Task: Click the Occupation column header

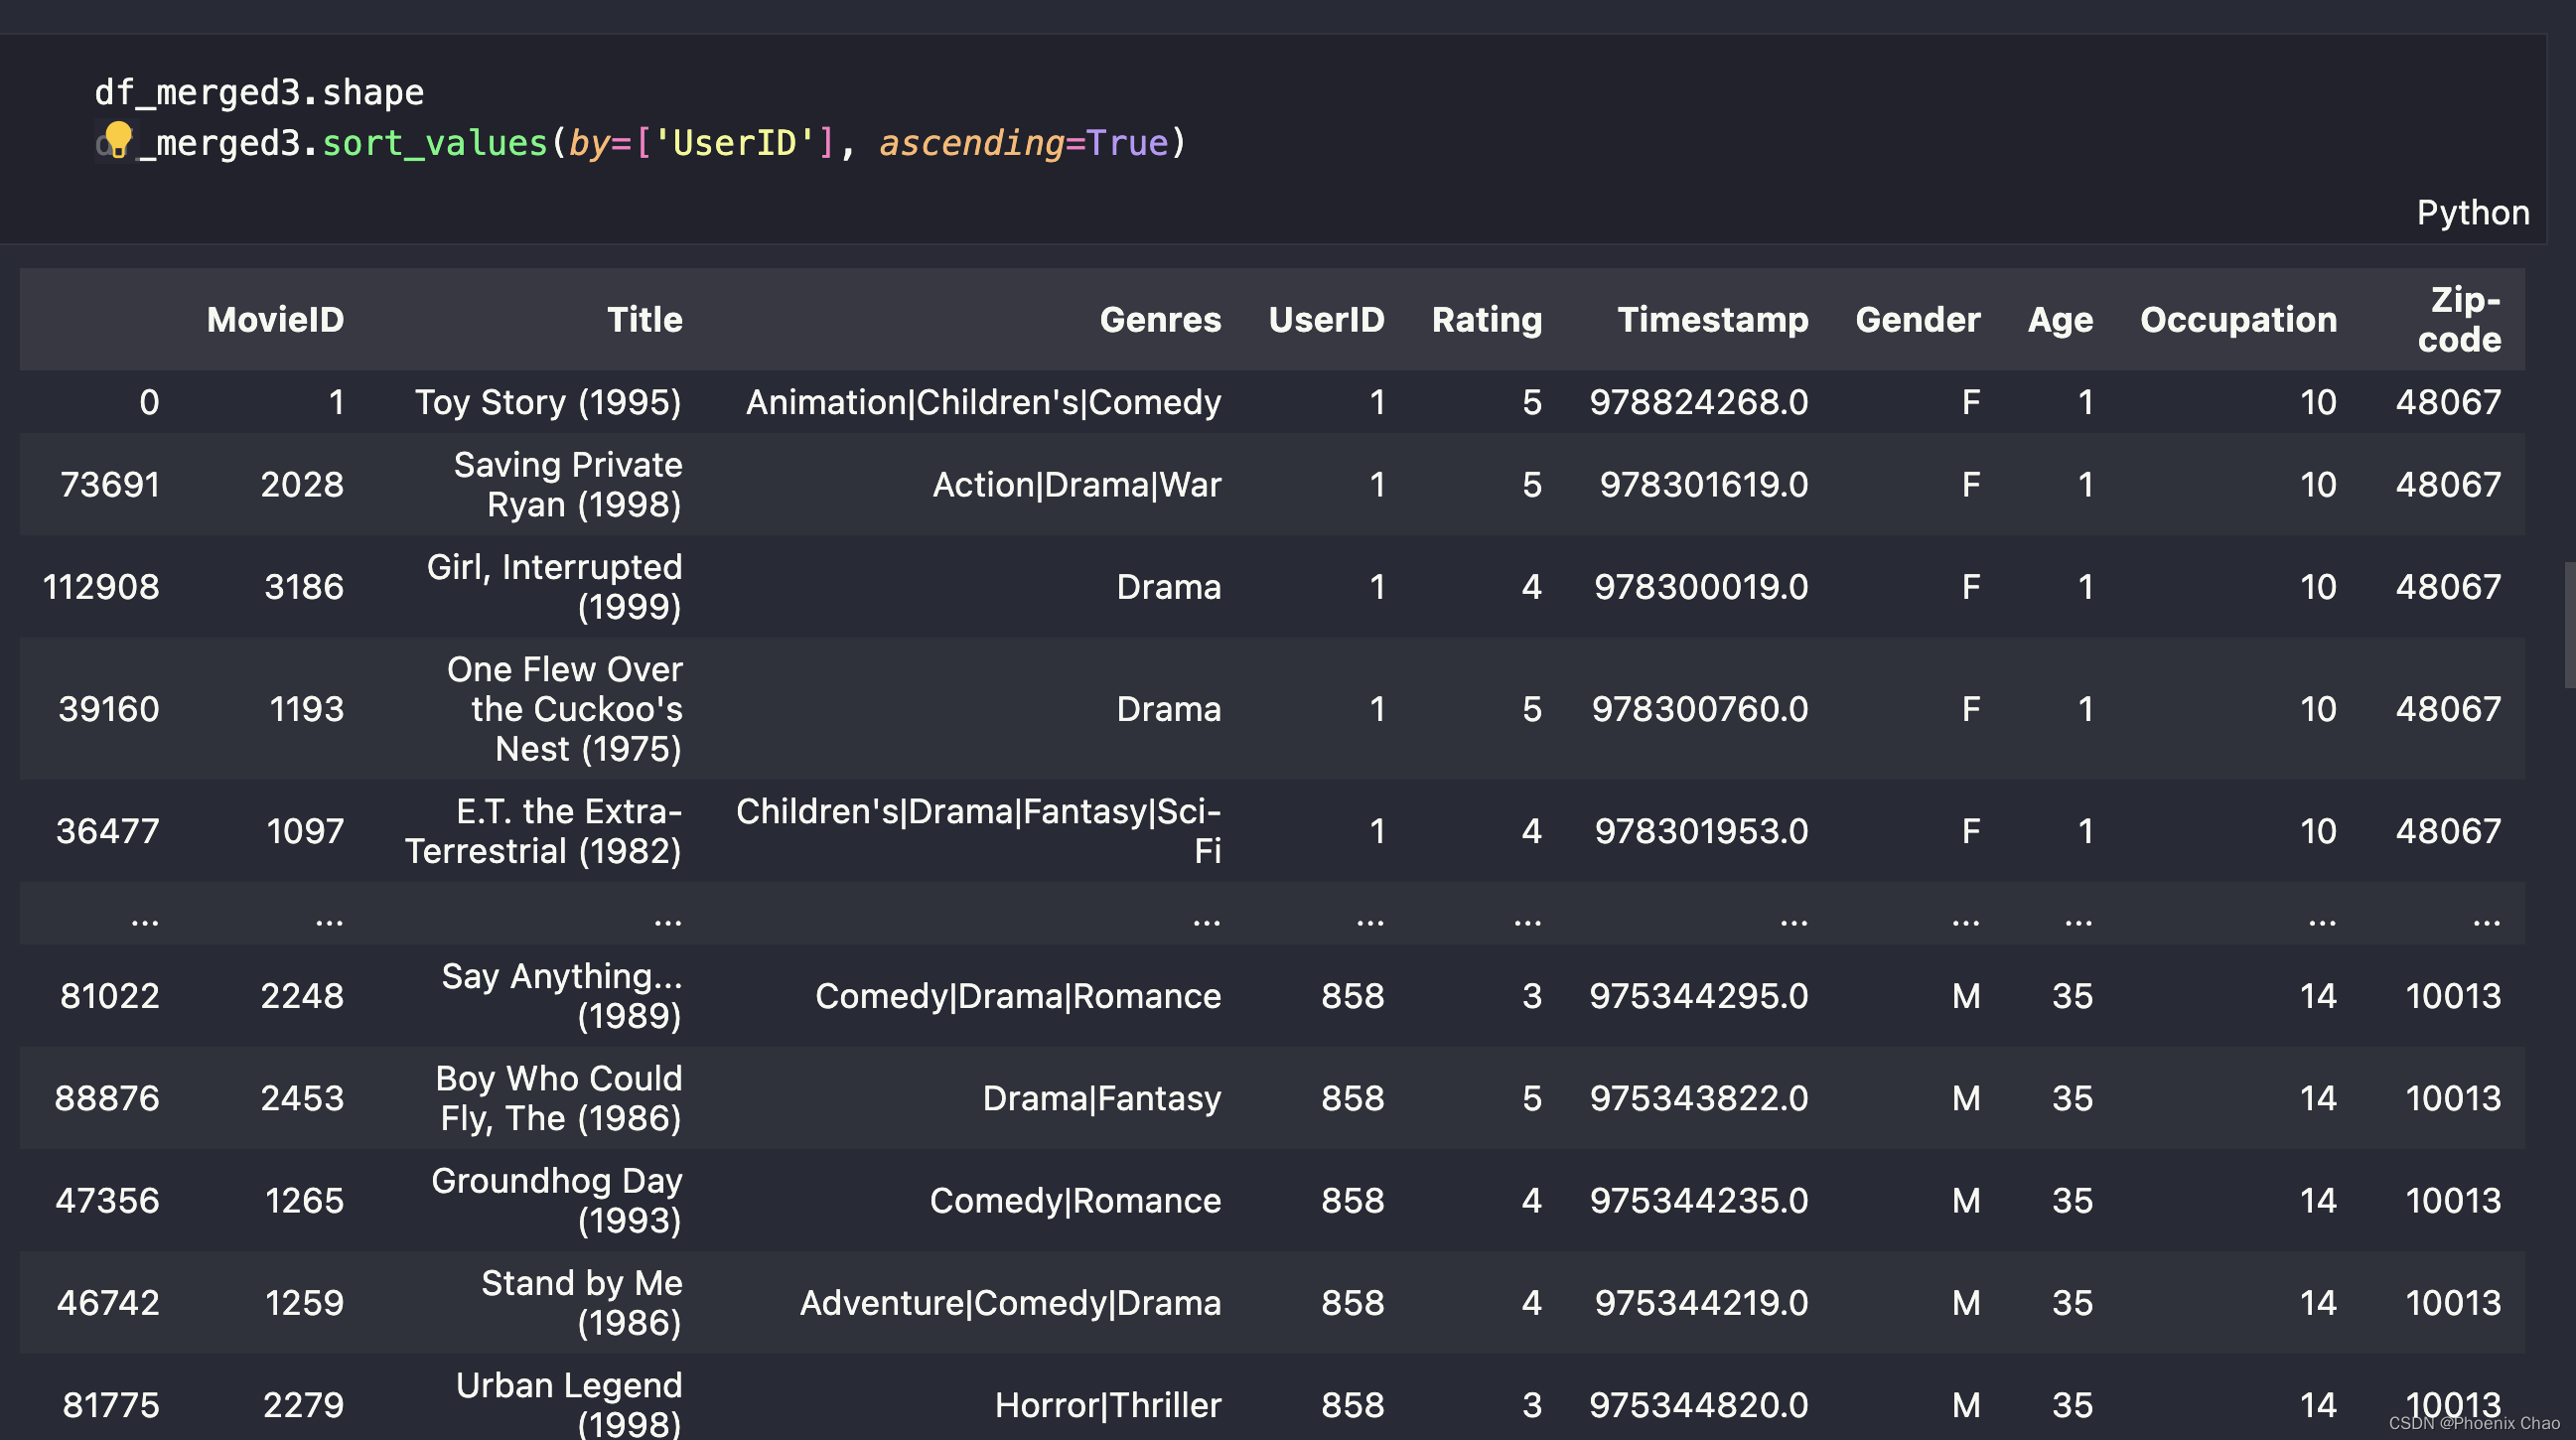Action: tap(2238, 320)
